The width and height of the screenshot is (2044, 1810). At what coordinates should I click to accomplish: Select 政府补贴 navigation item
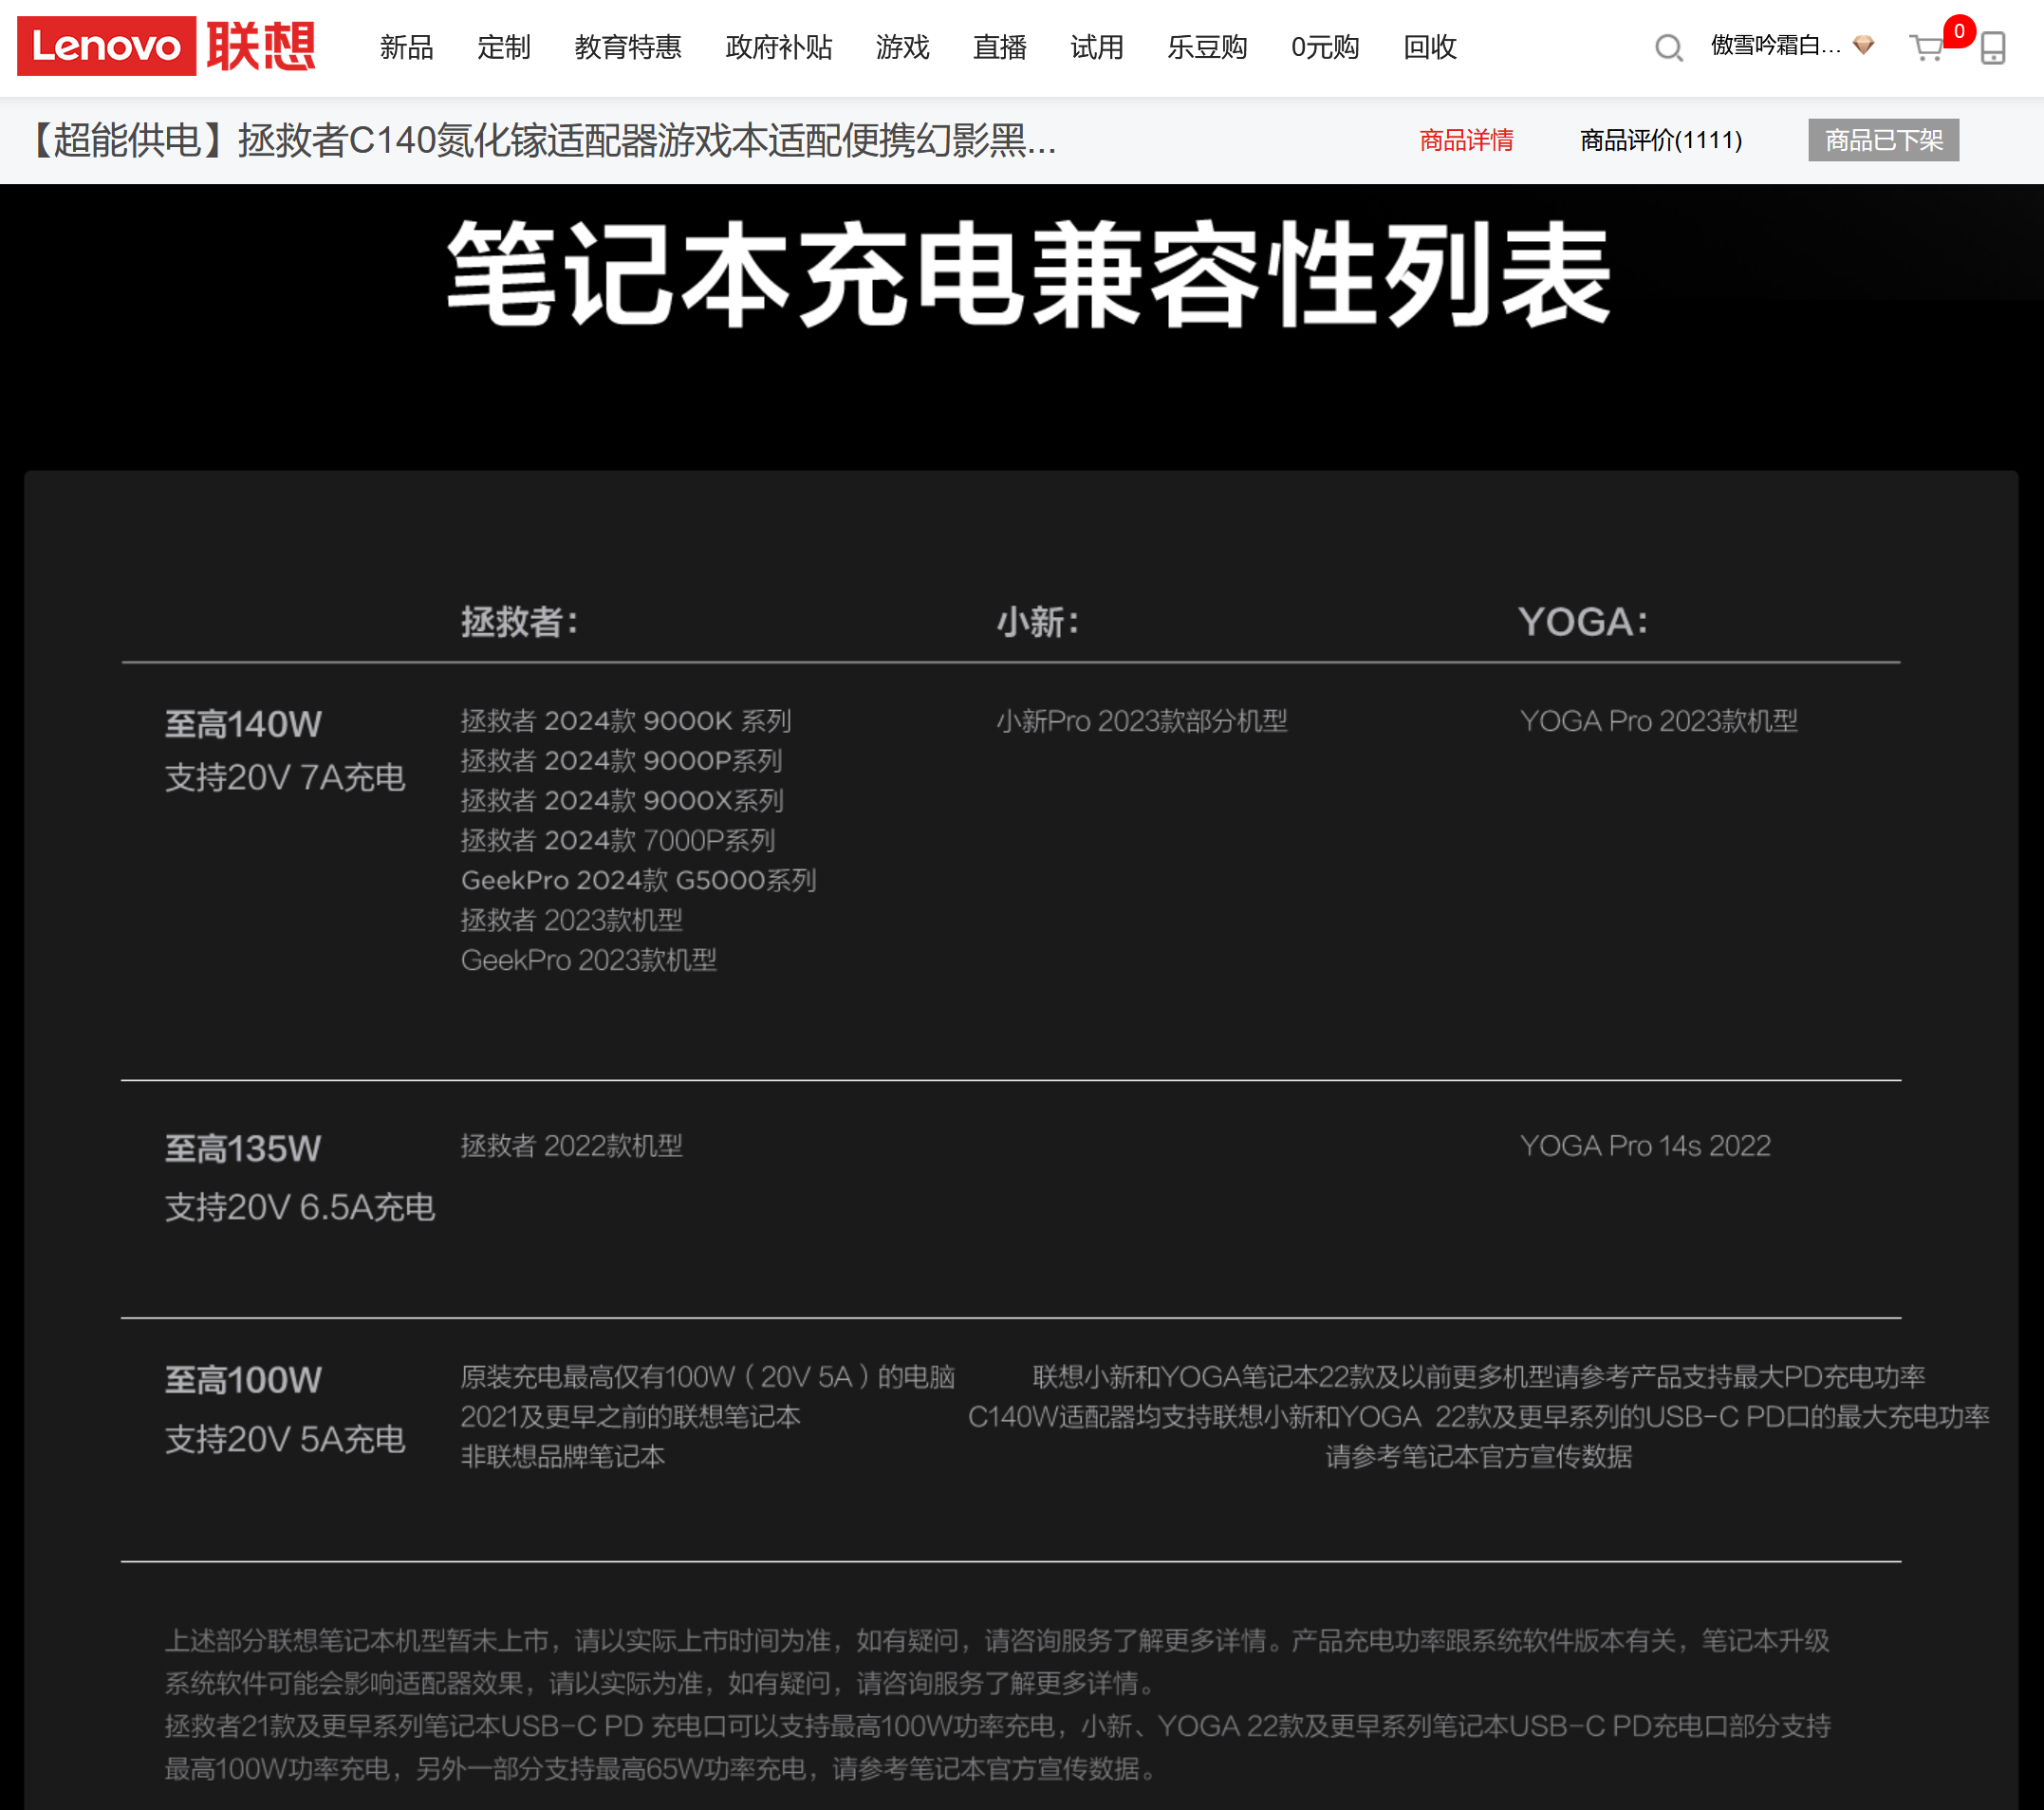[x=779, y=47]
